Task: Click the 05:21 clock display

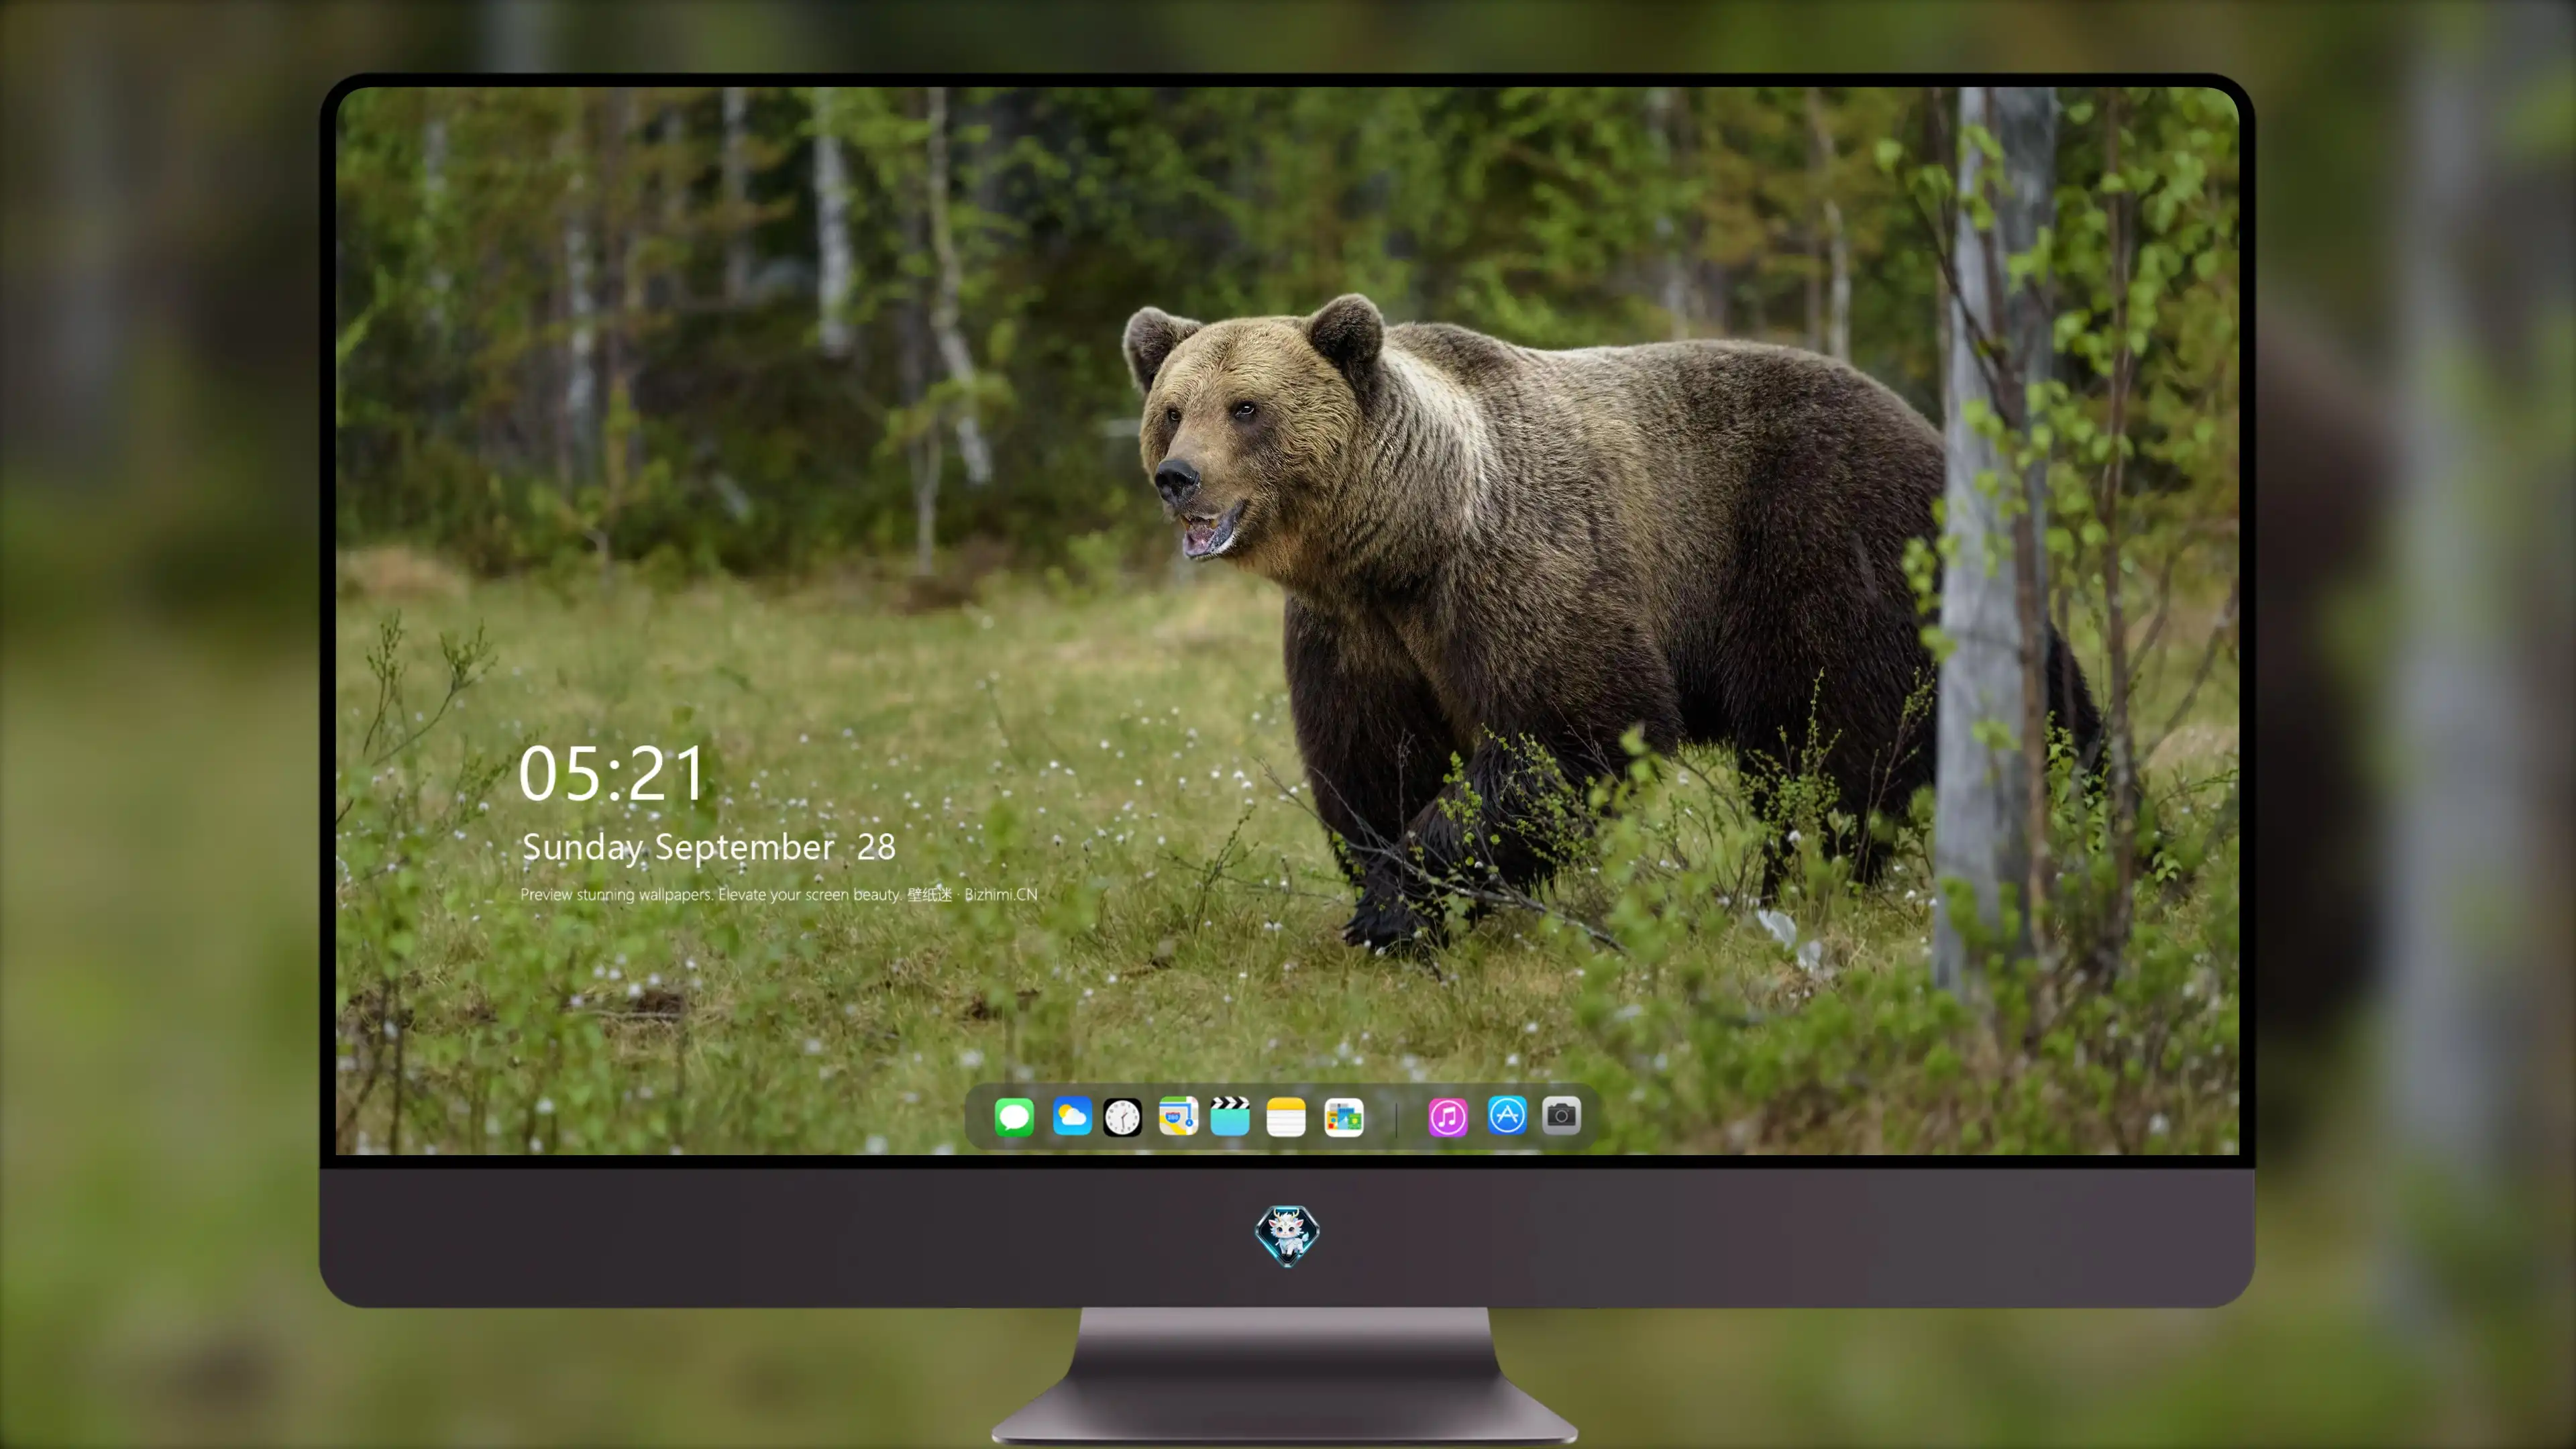Action: click(x=612, y=773)
